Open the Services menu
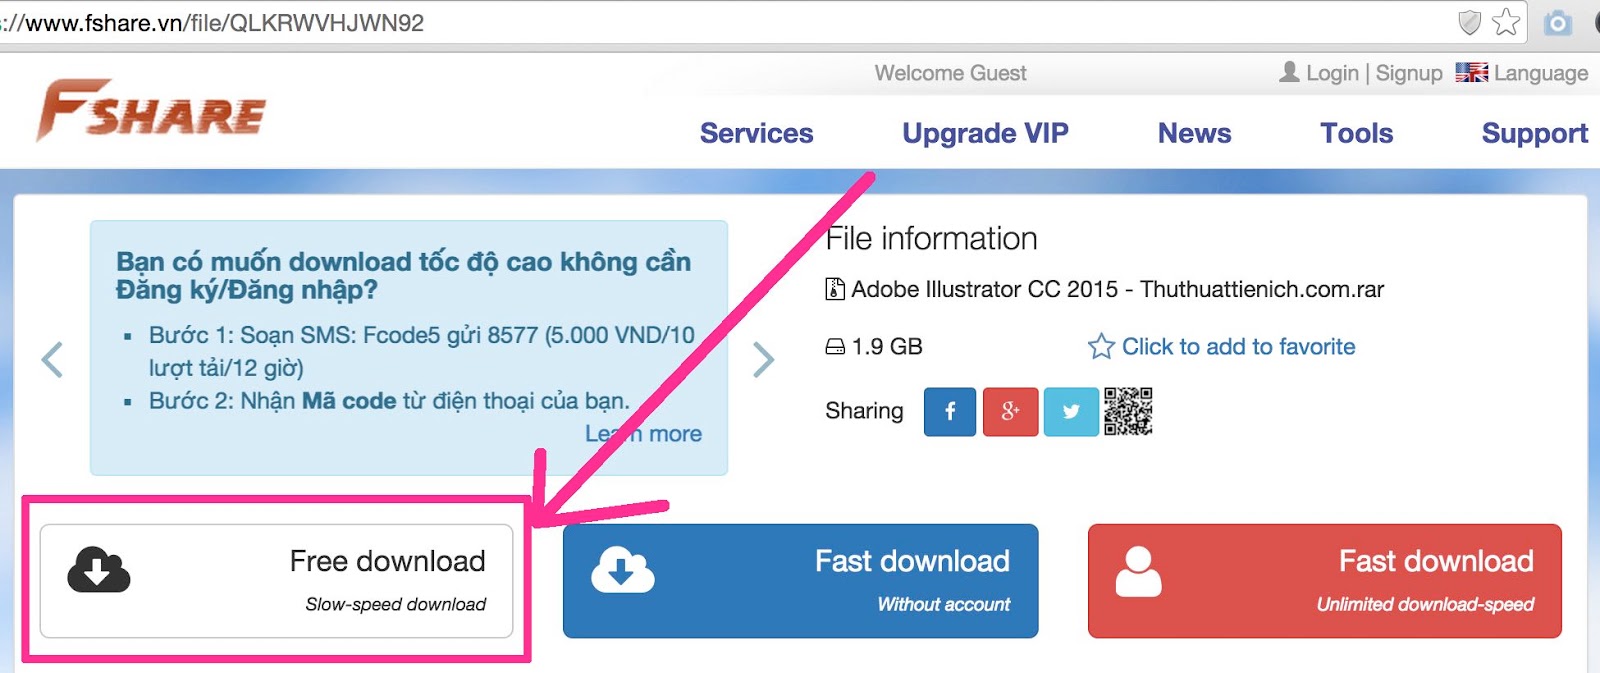 tap(757, 133)
